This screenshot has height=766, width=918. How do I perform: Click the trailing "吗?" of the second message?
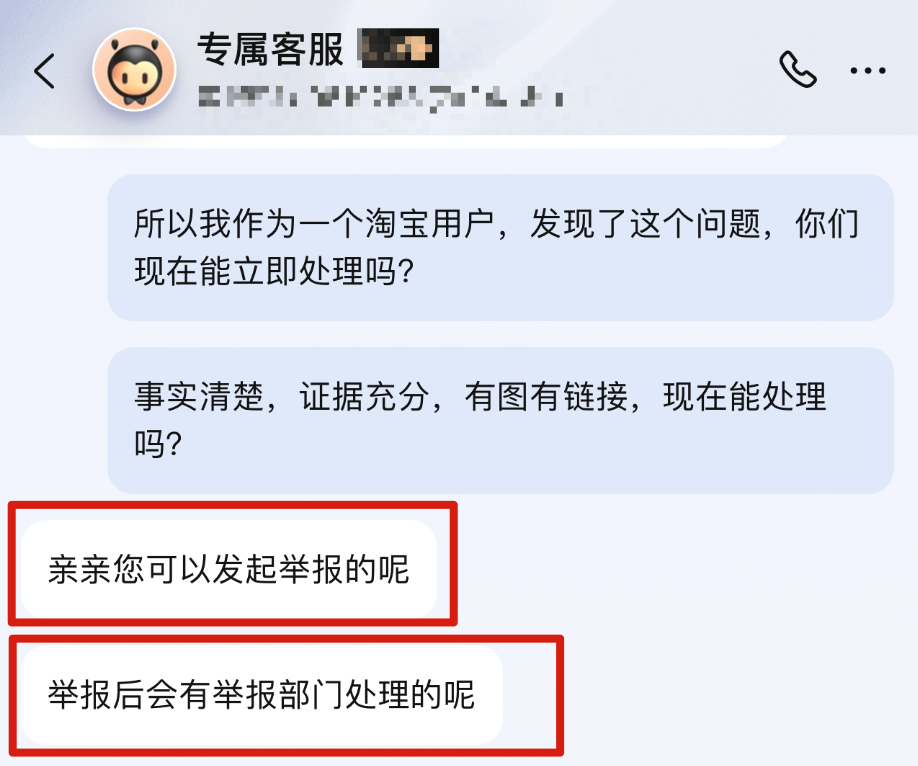click(158, 443)
